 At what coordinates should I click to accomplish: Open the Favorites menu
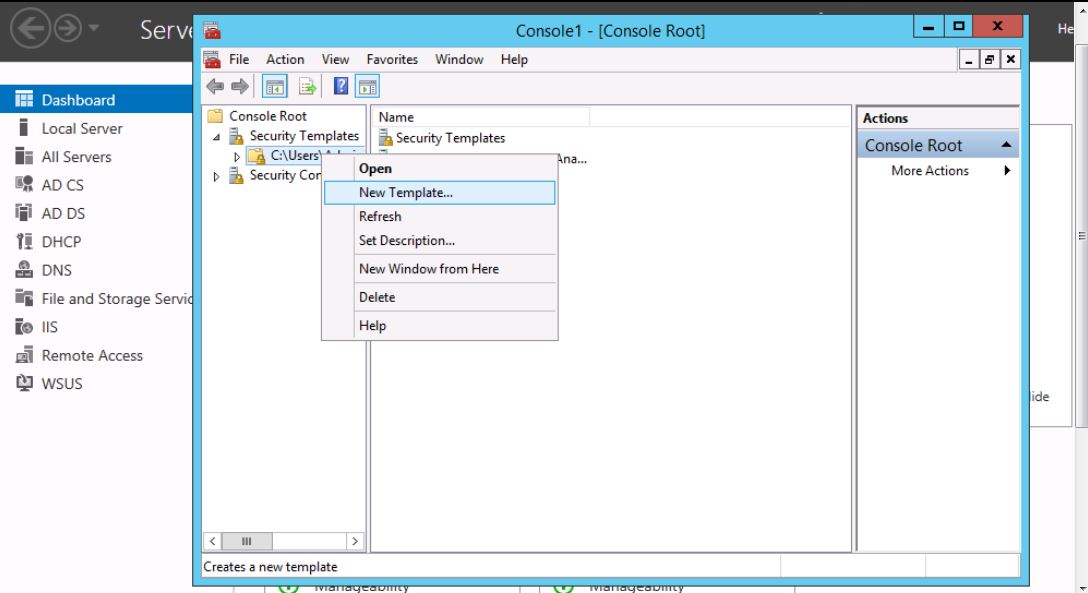392,60
